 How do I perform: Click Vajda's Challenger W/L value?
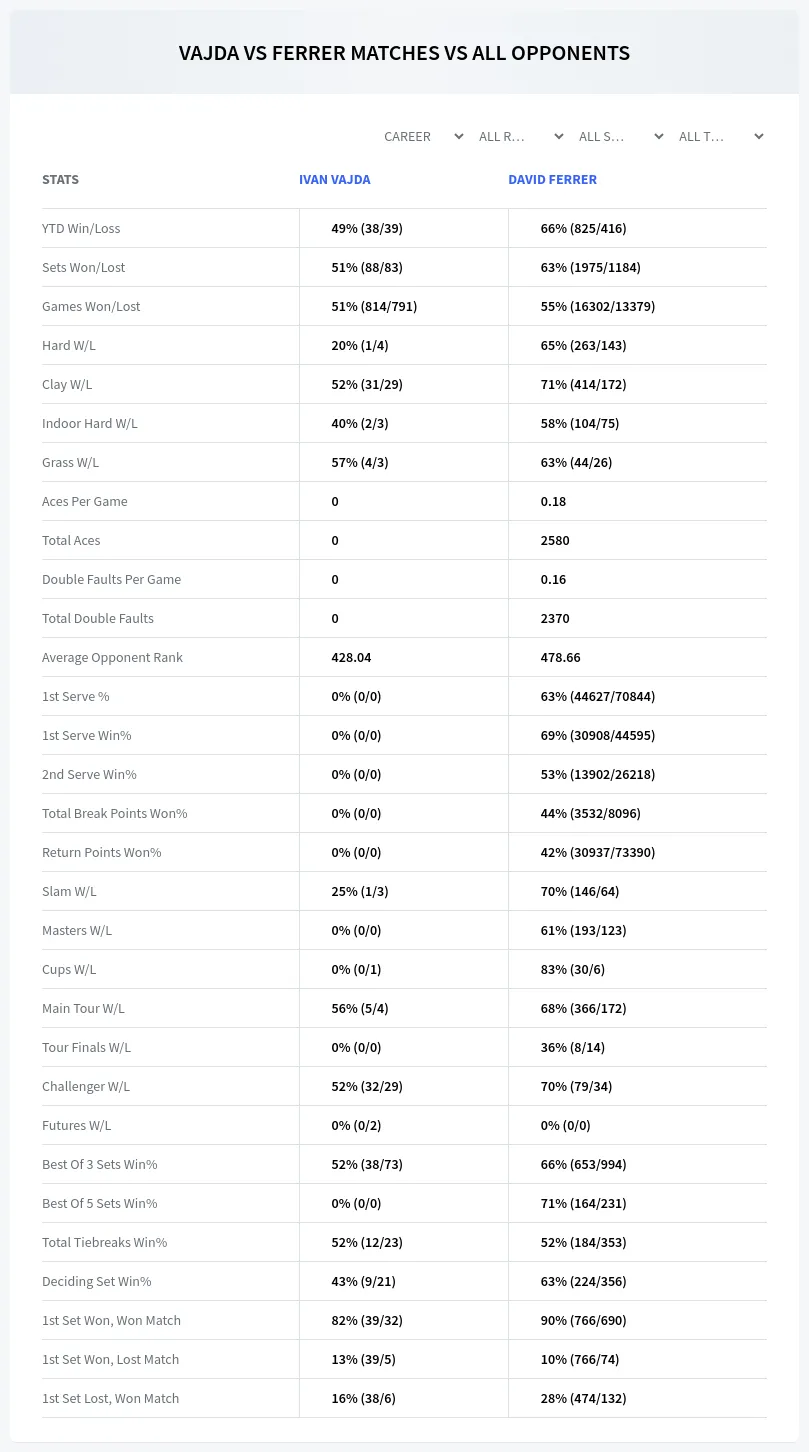(x=367, y=1086)
